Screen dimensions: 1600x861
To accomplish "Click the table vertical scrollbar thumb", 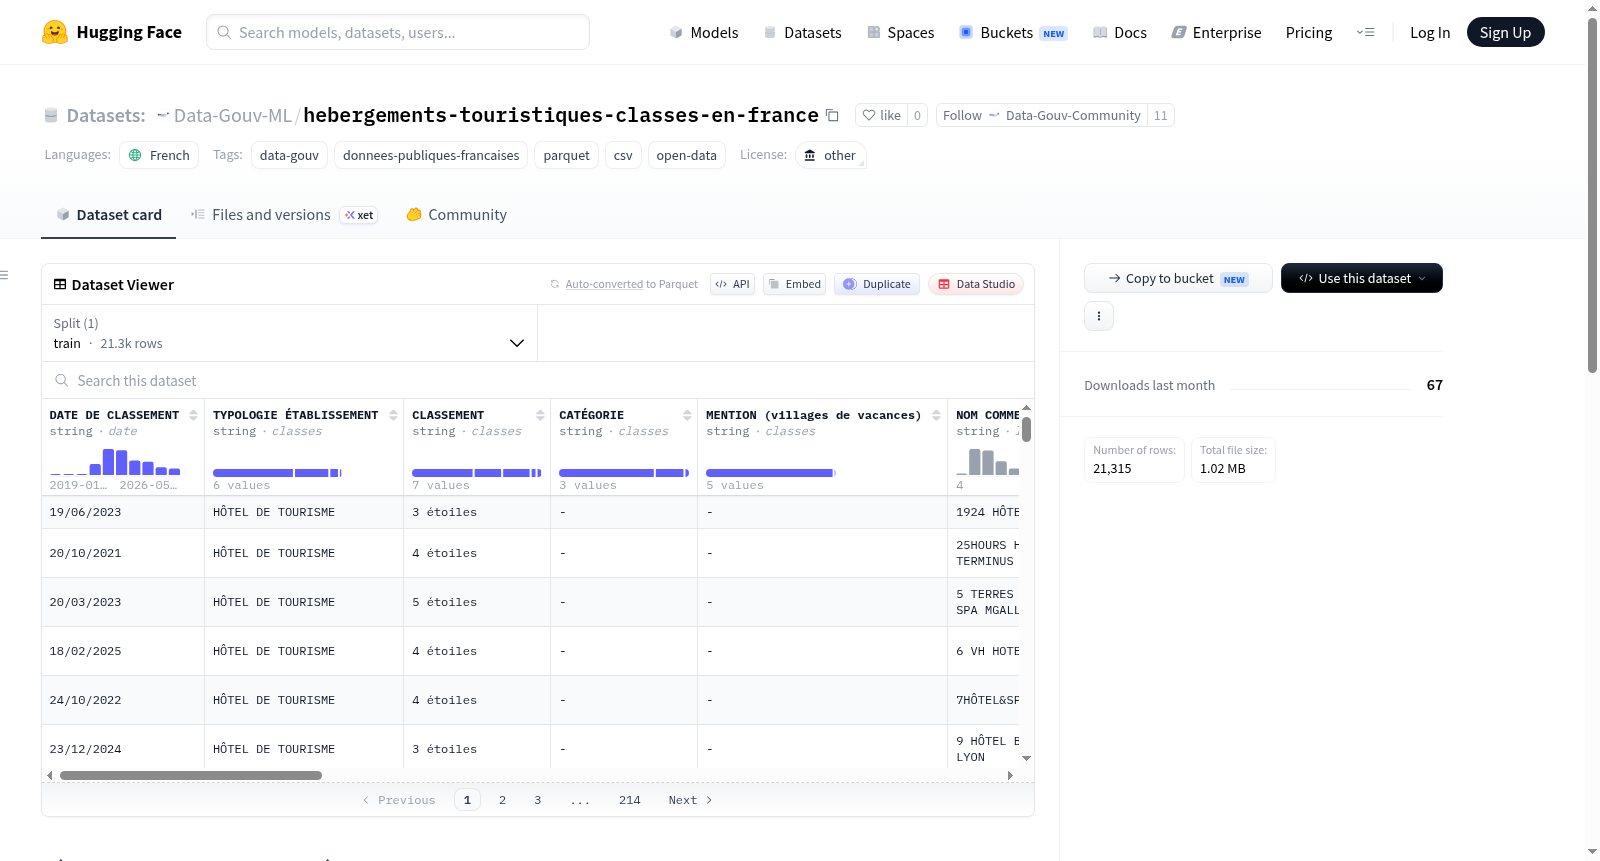I will pos(1026,429).
